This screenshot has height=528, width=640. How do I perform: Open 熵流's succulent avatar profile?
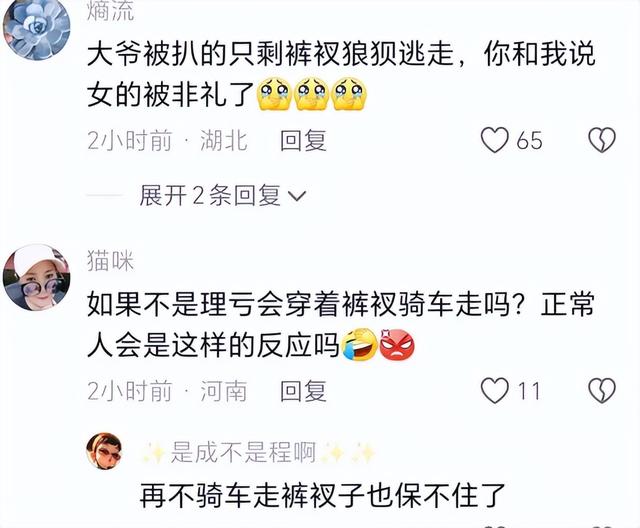point(36,30)
